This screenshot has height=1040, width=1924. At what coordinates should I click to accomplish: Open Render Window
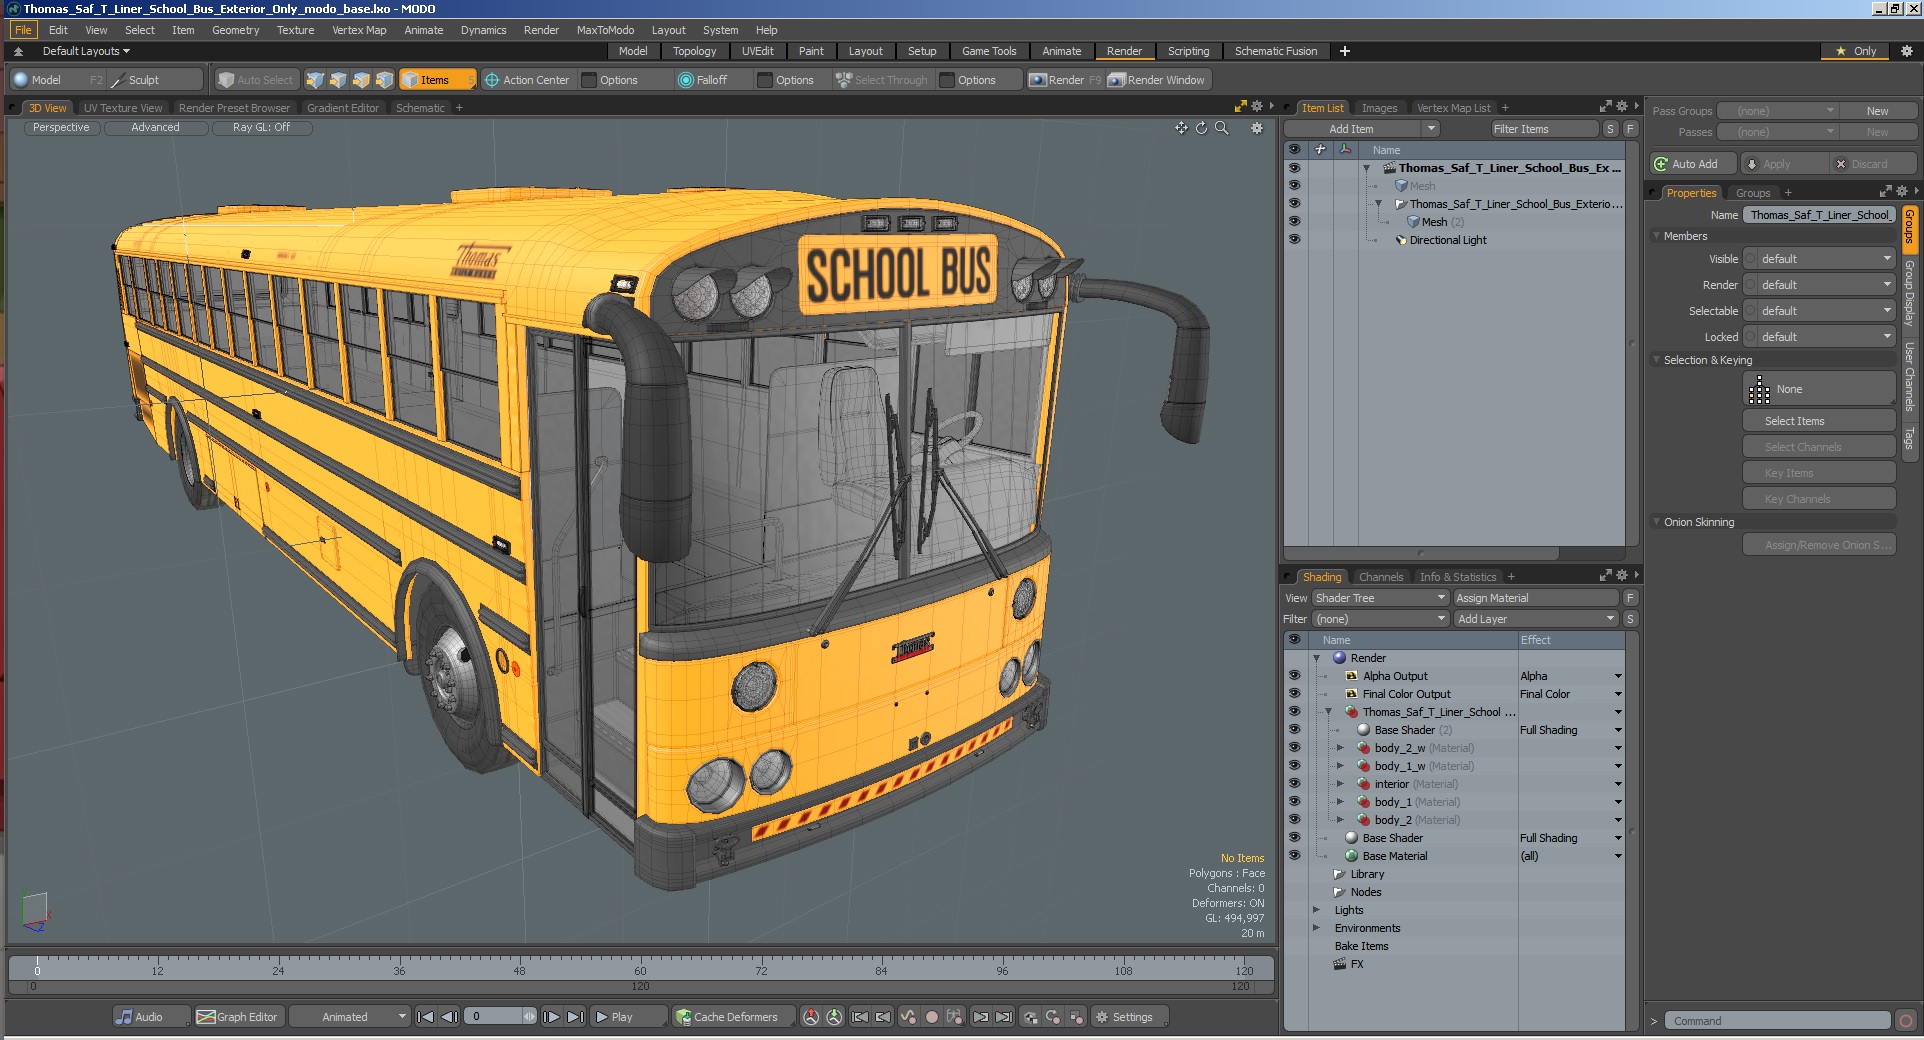point(1157,80)
